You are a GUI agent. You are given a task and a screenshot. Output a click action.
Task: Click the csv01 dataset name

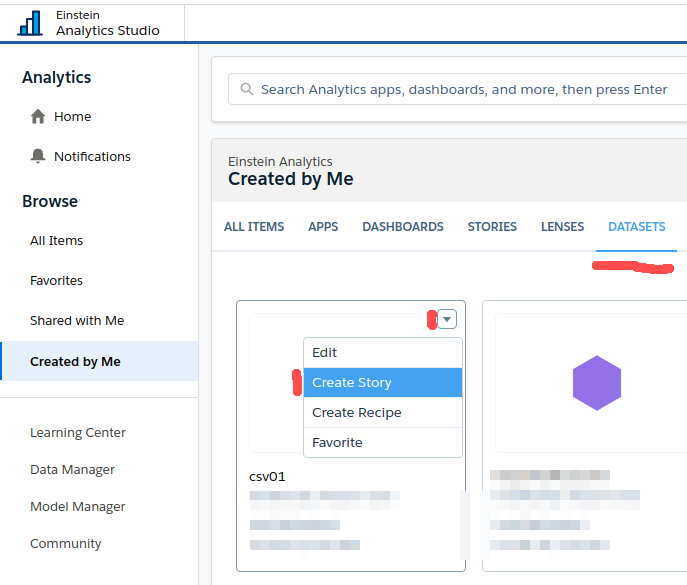pyautogui.click(x=267, y=477)
